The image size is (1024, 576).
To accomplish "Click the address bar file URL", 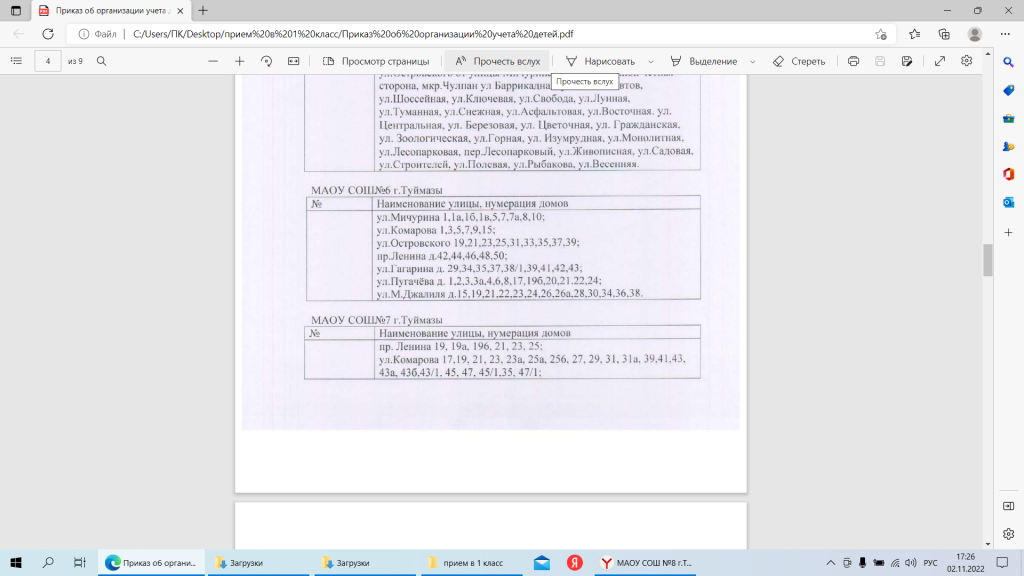I will (353, 34).
